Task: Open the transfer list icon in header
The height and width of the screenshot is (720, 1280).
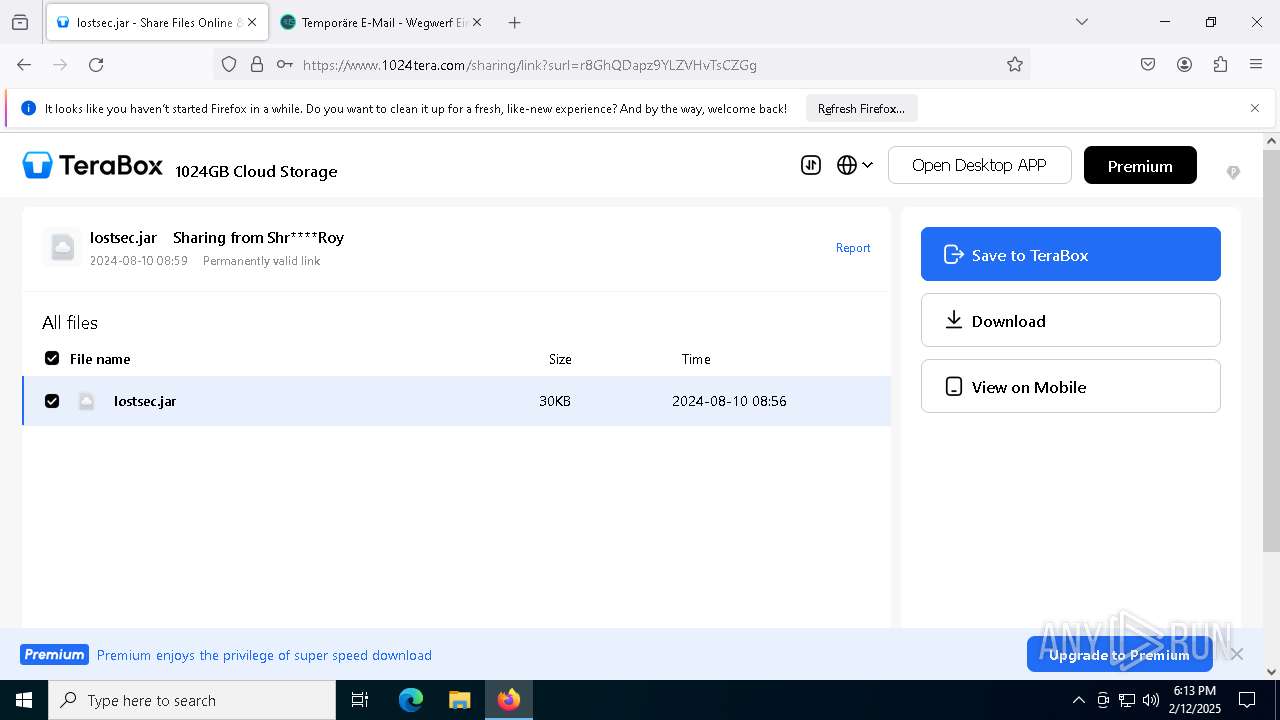Action: [x=811, y=165]
